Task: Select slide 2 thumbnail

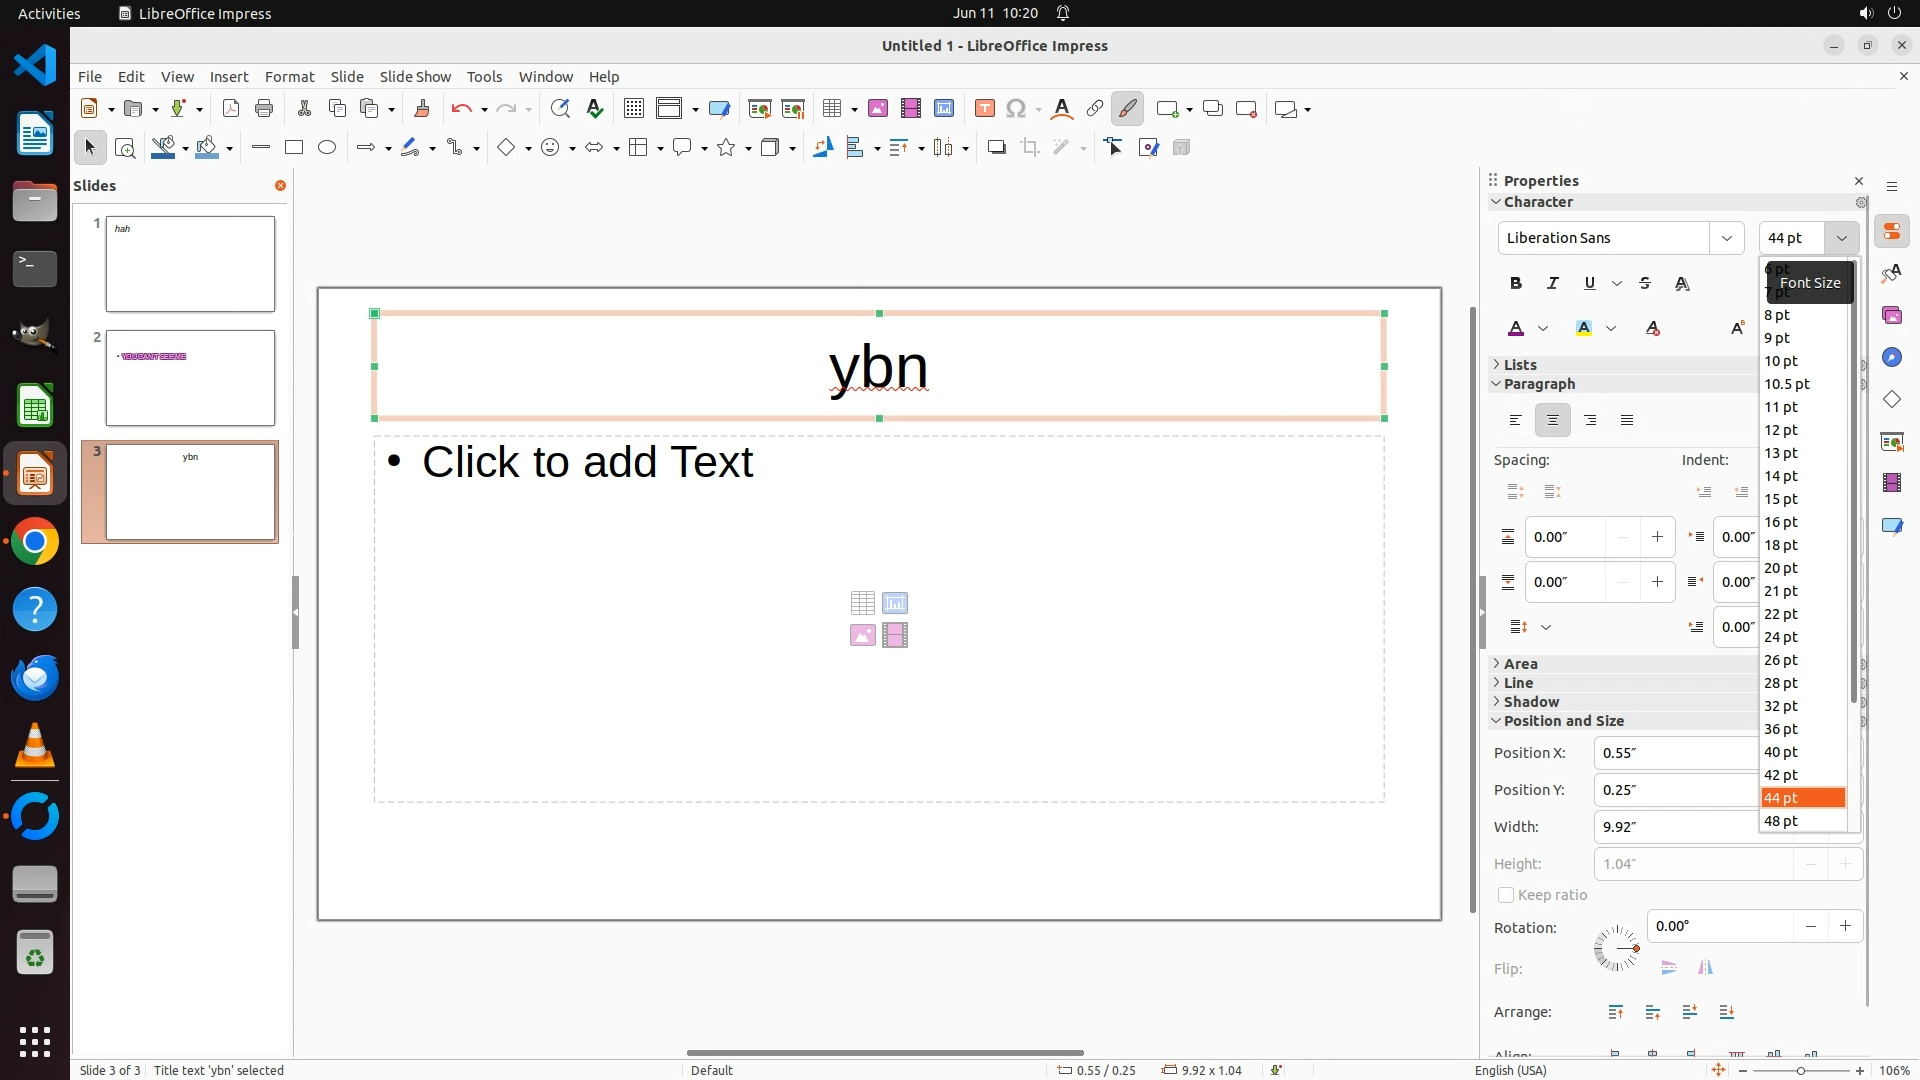Action: (190, 378)
